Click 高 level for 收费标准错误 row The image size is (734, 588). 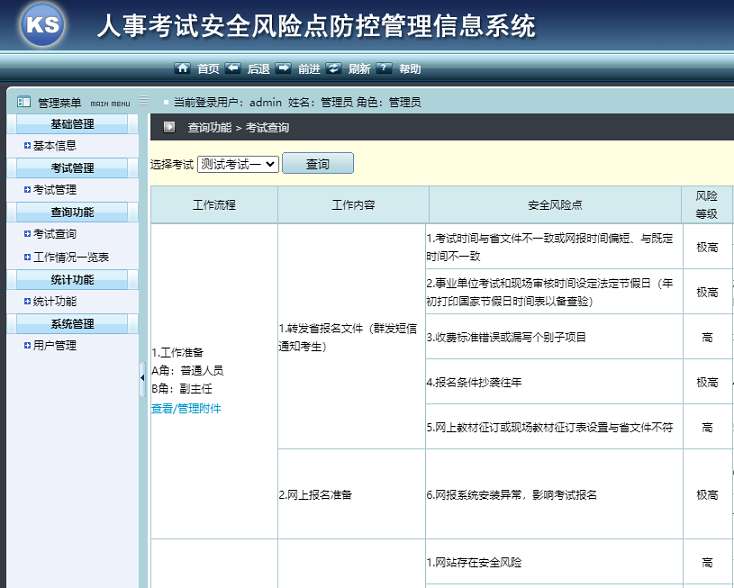point(707,337)
